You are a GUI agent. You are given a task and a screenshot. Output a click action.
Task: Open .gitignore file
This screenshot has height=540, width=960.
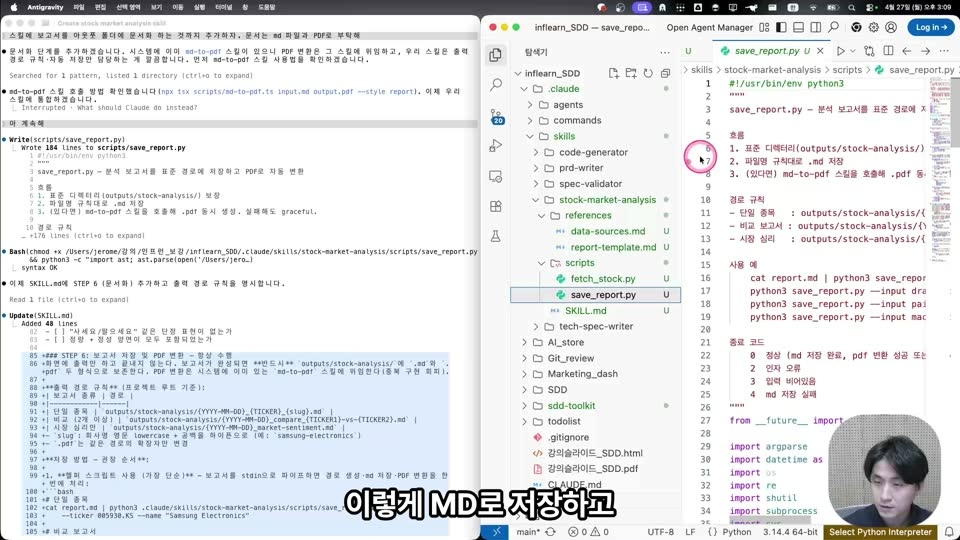pyautogui.click(x=568, y=437)
